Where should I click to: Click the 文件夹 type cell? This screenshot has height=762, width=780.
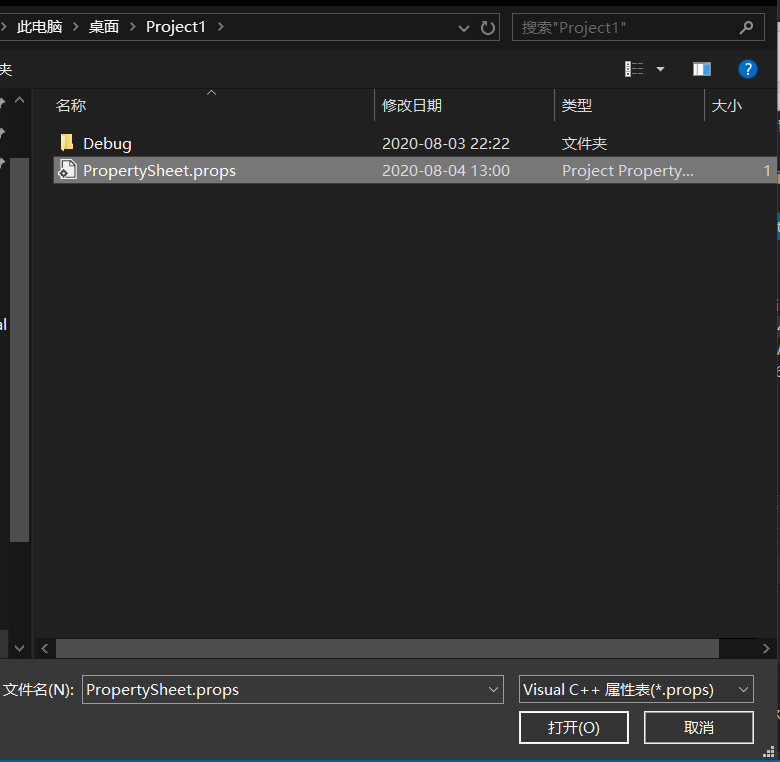pyautogui.click(x=585, y=144)
